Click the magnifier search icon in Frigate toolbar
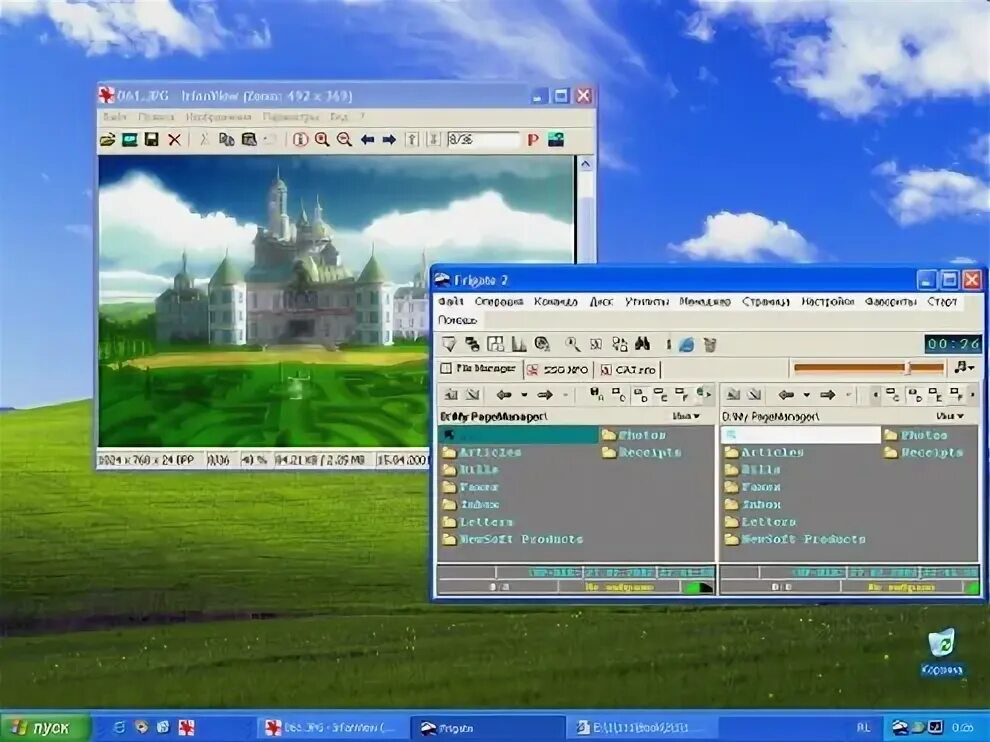Image resolution: width=990 pixels, height=742 pixels. click(572, 344)
